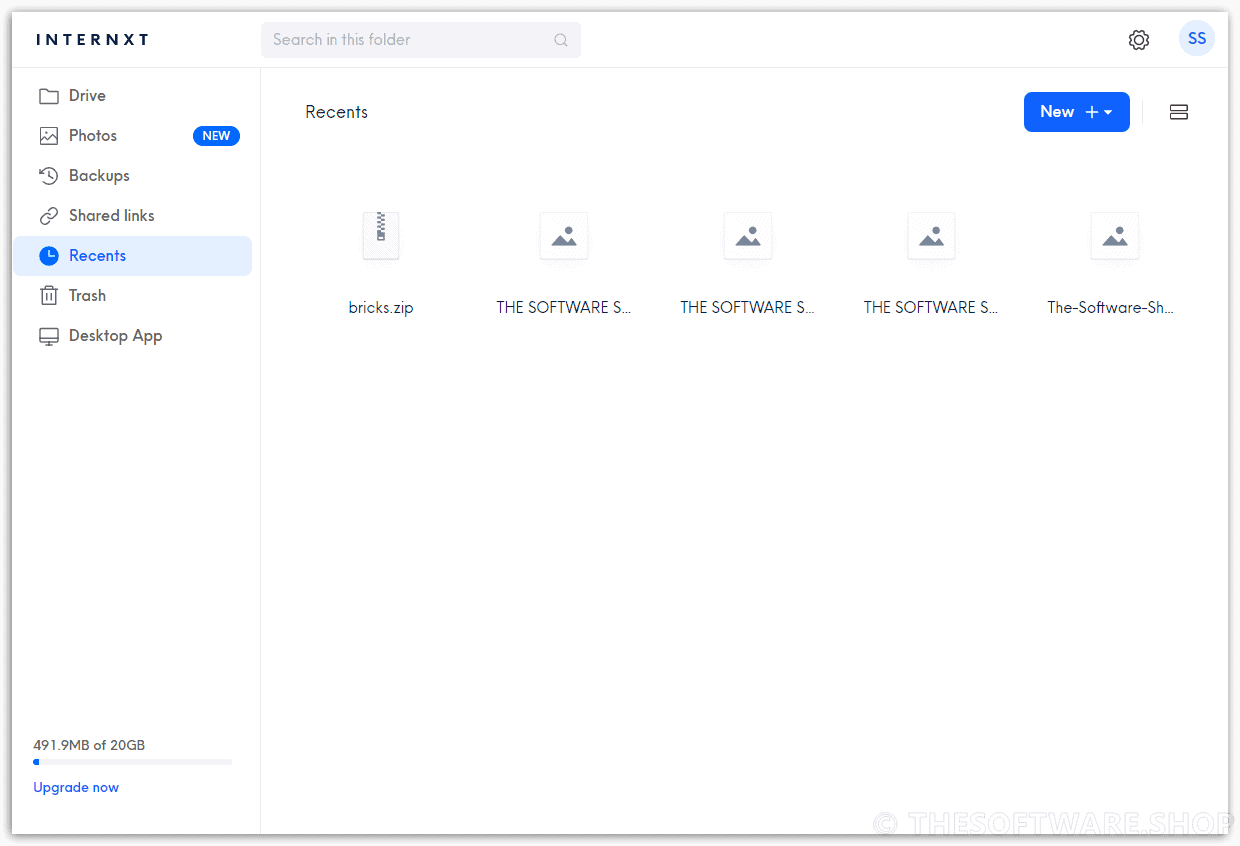Open the SS account avatar menu
Screen dimensions: 1240x846
click(x=1197, y=39)
